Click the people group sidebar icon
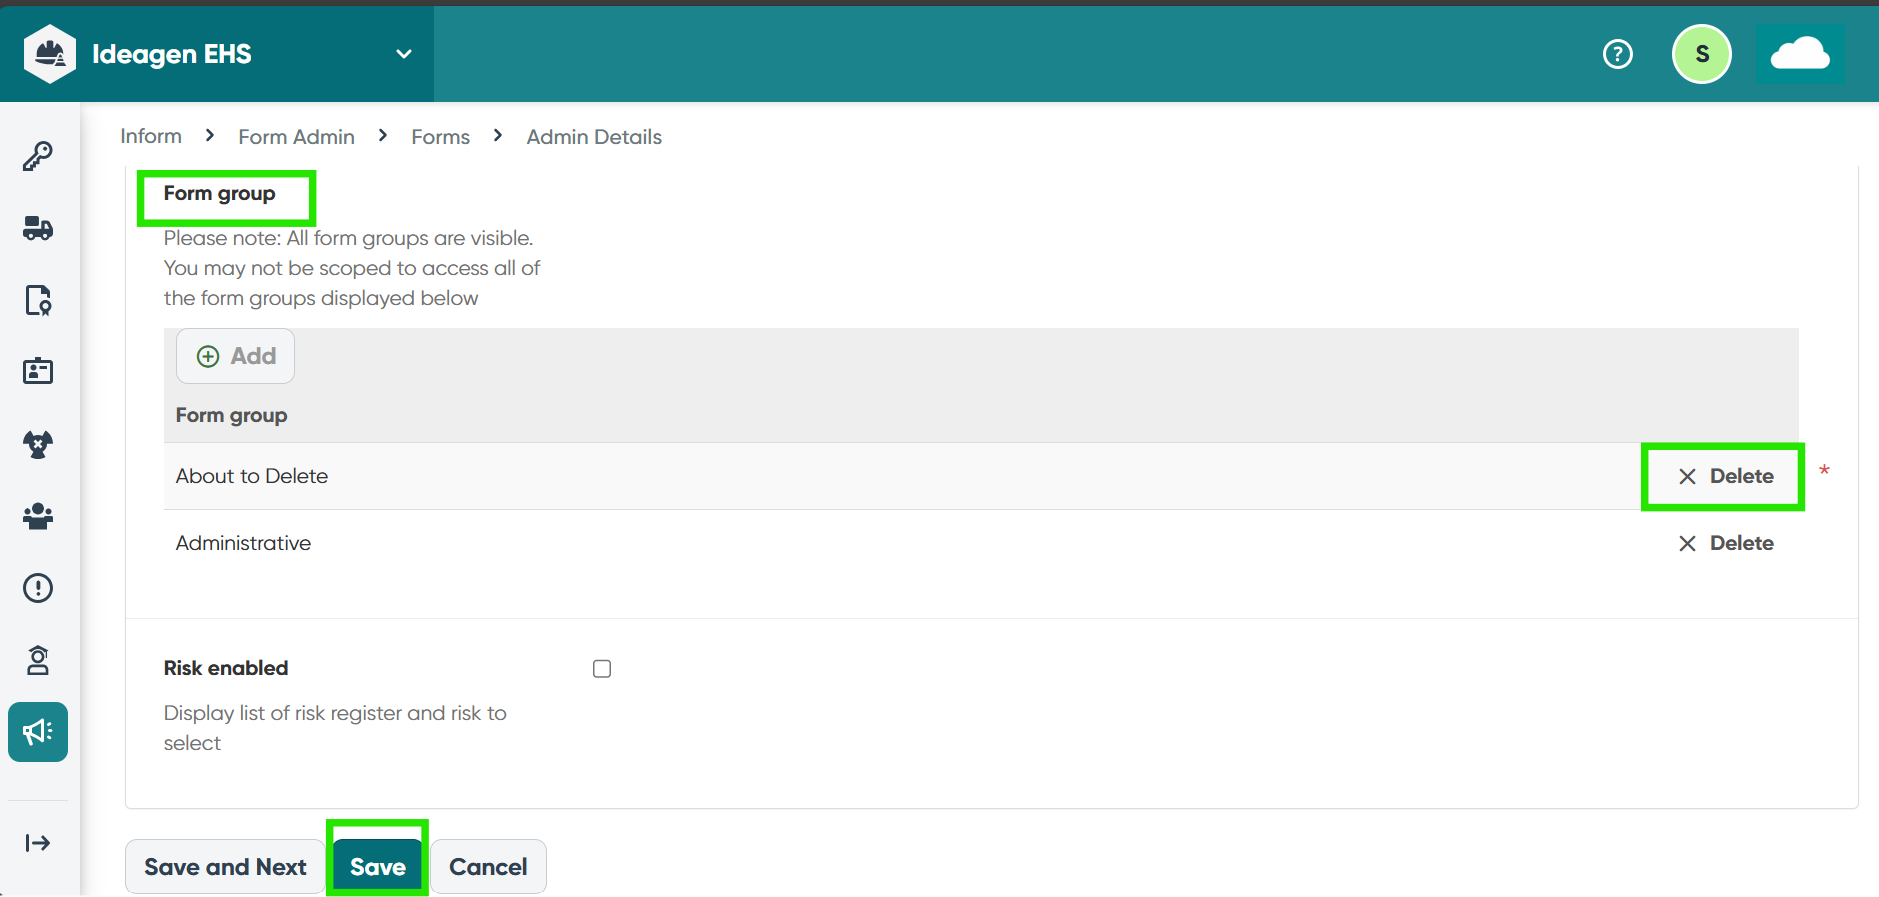Image resolution: width=1879 pixels, height=897 pixels. [x=38, y=516]
